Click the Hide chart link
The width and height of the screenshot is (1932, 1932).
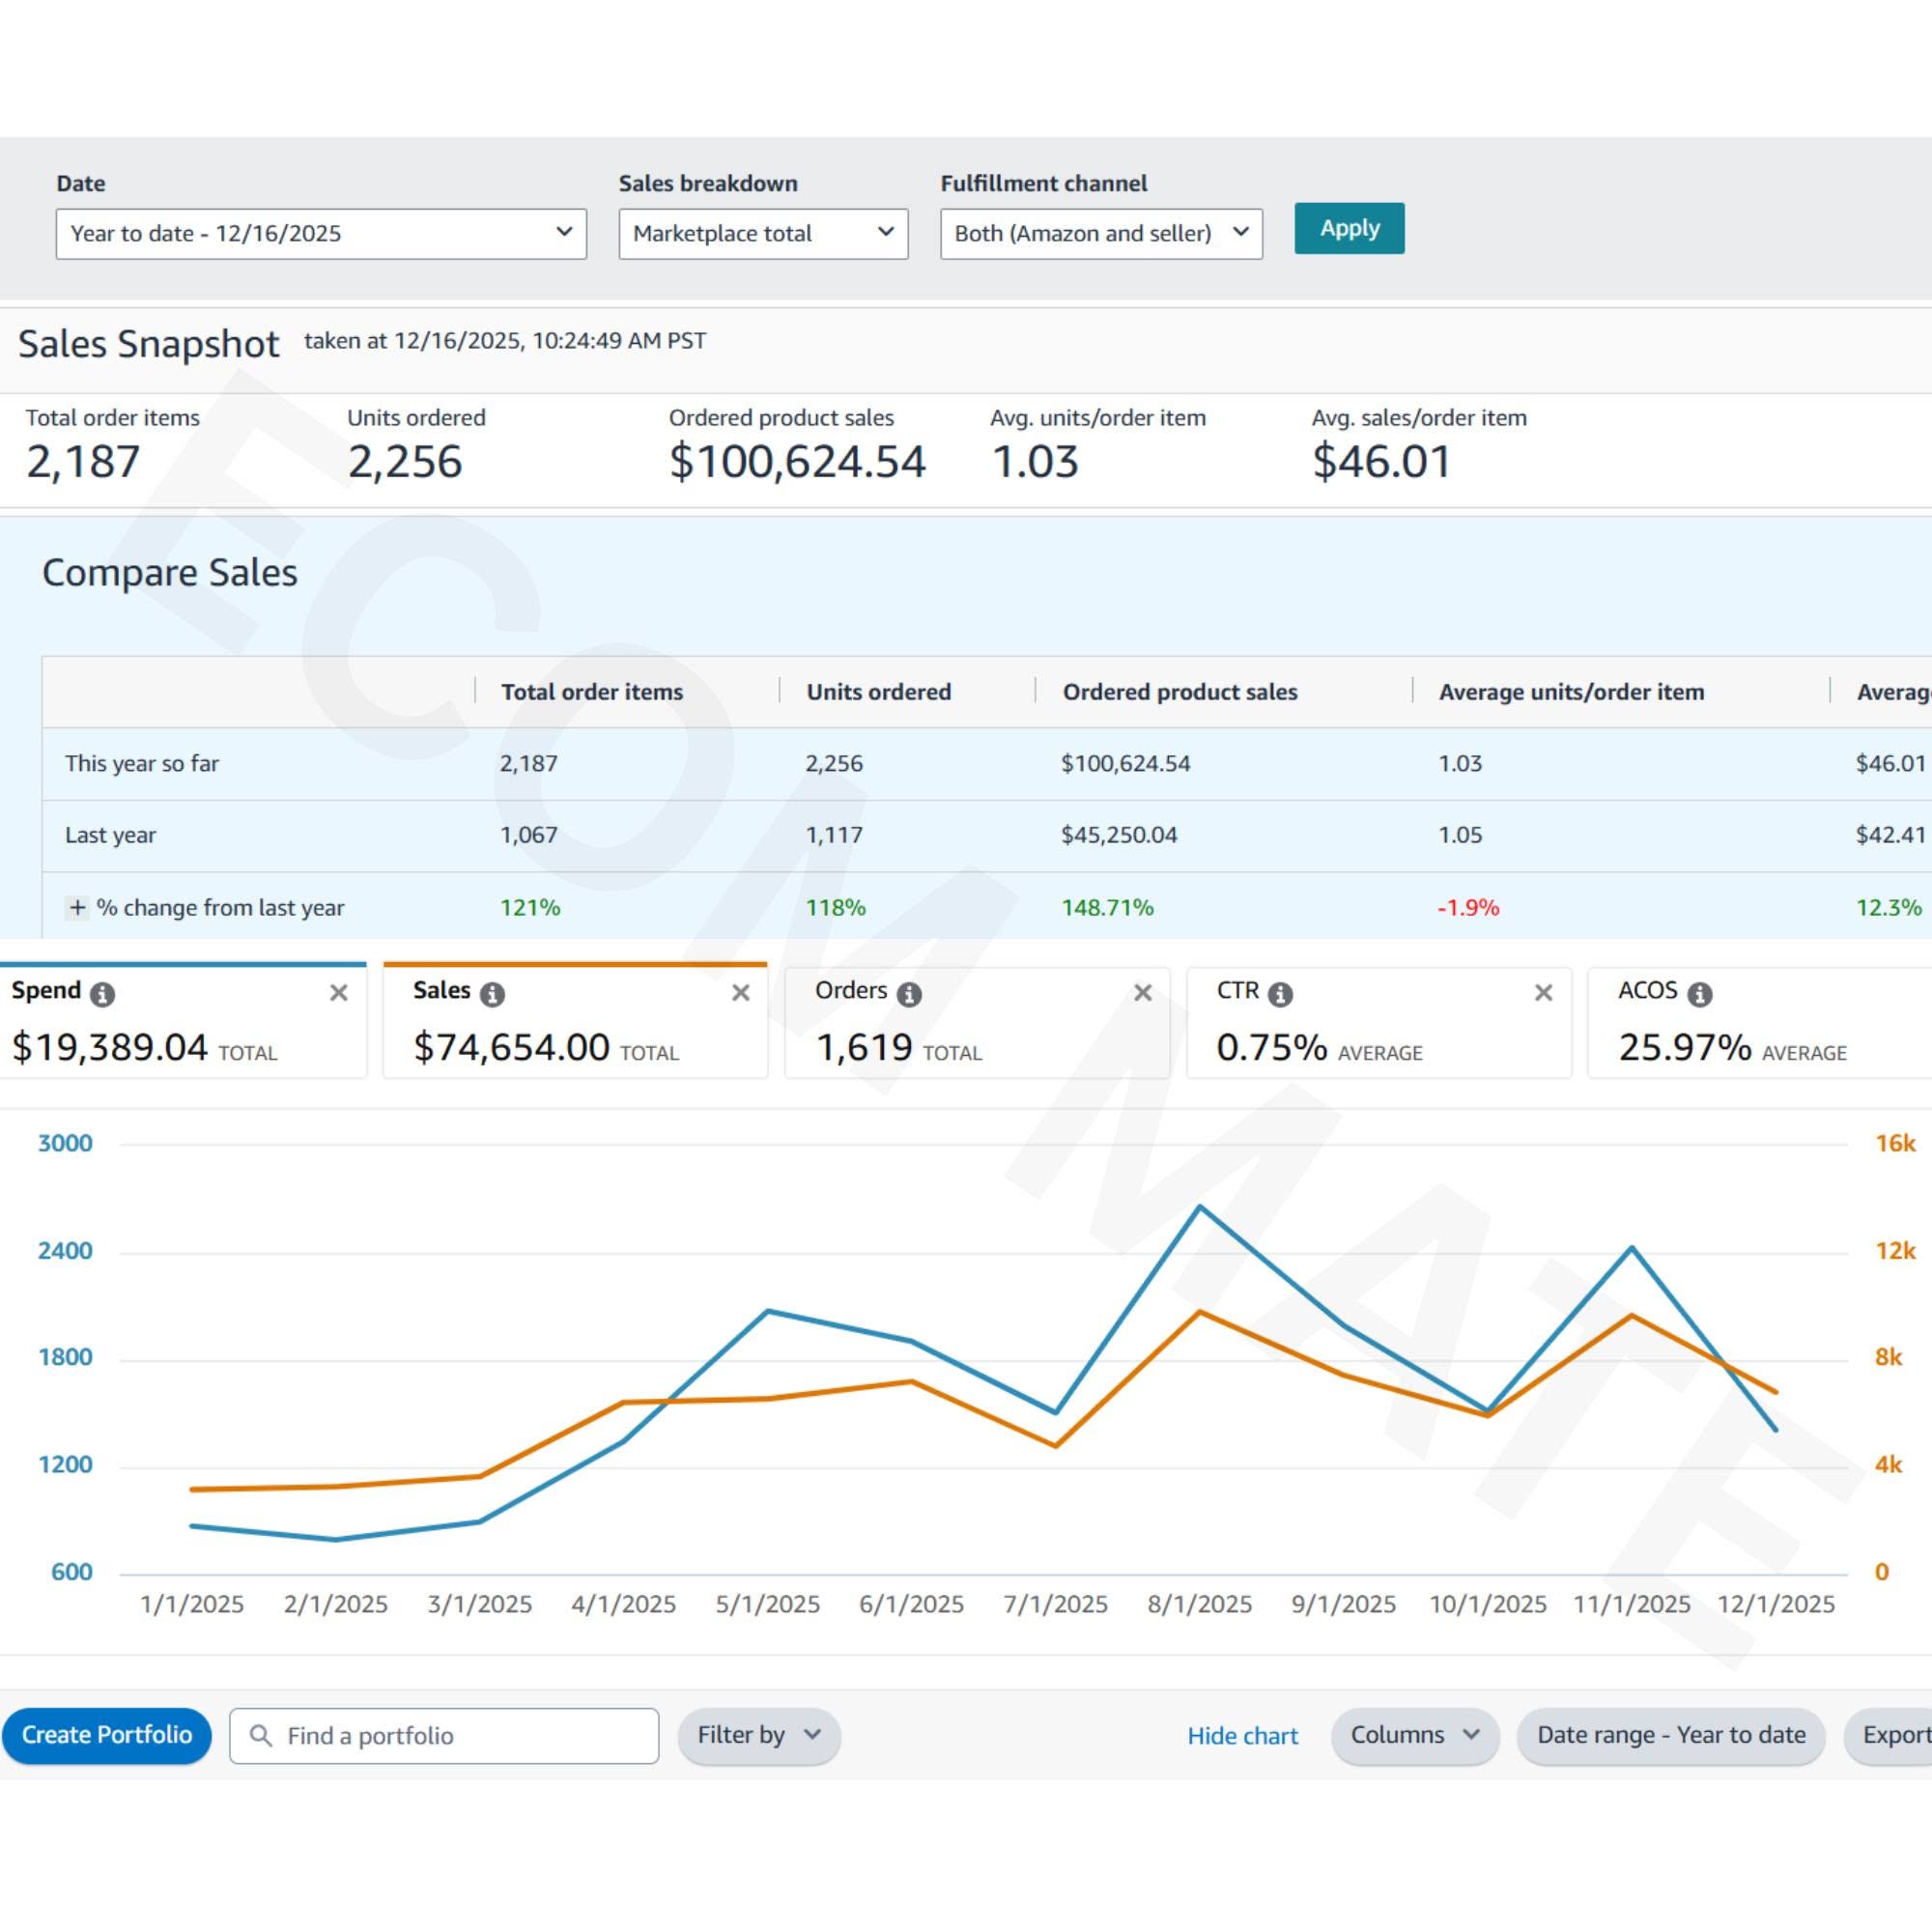[1242, 1736]
